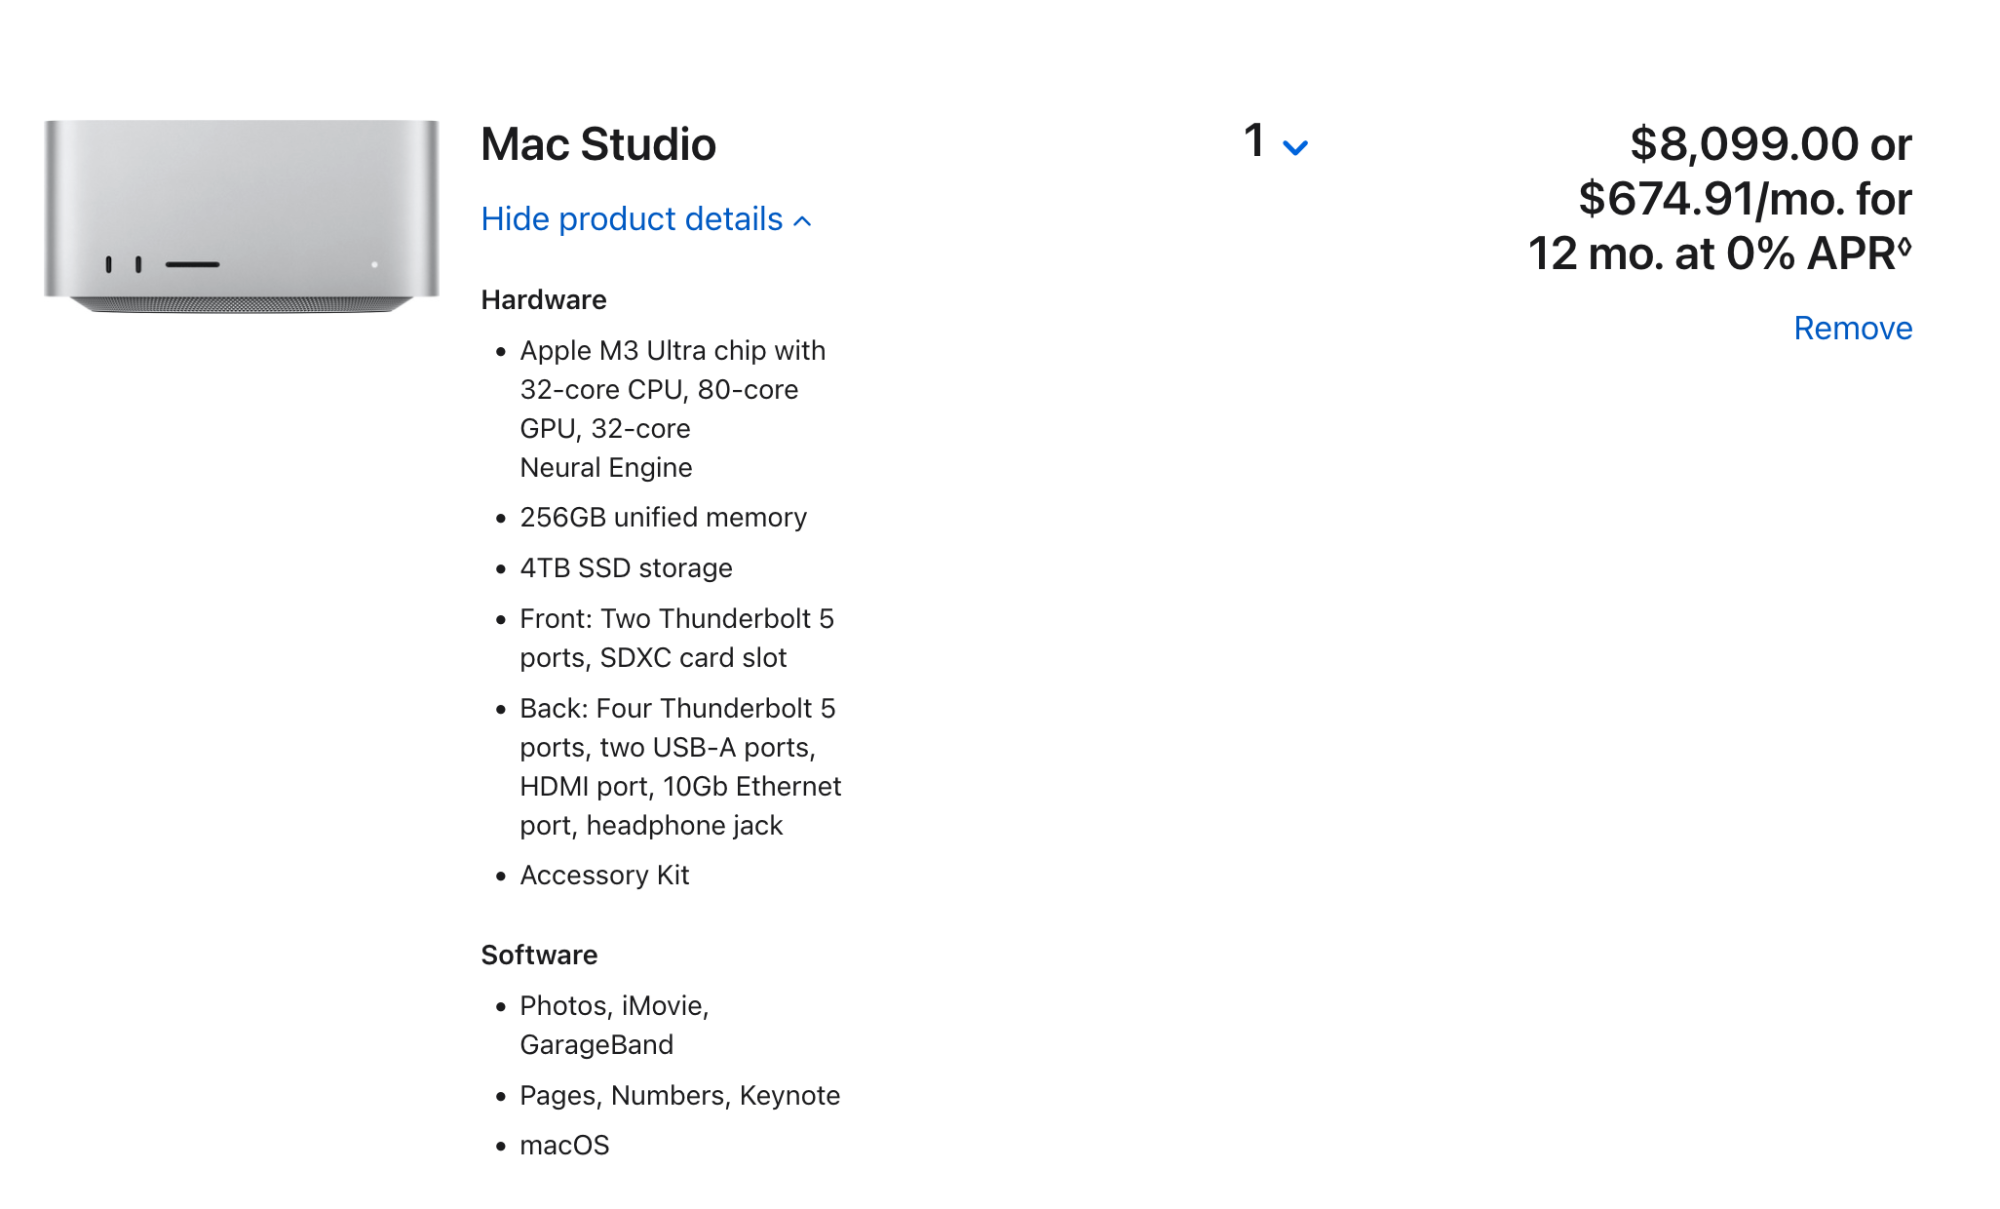Click the Photos, iMovie, GarageBand bullet

pyautogui.click(x=615, y=1024)
